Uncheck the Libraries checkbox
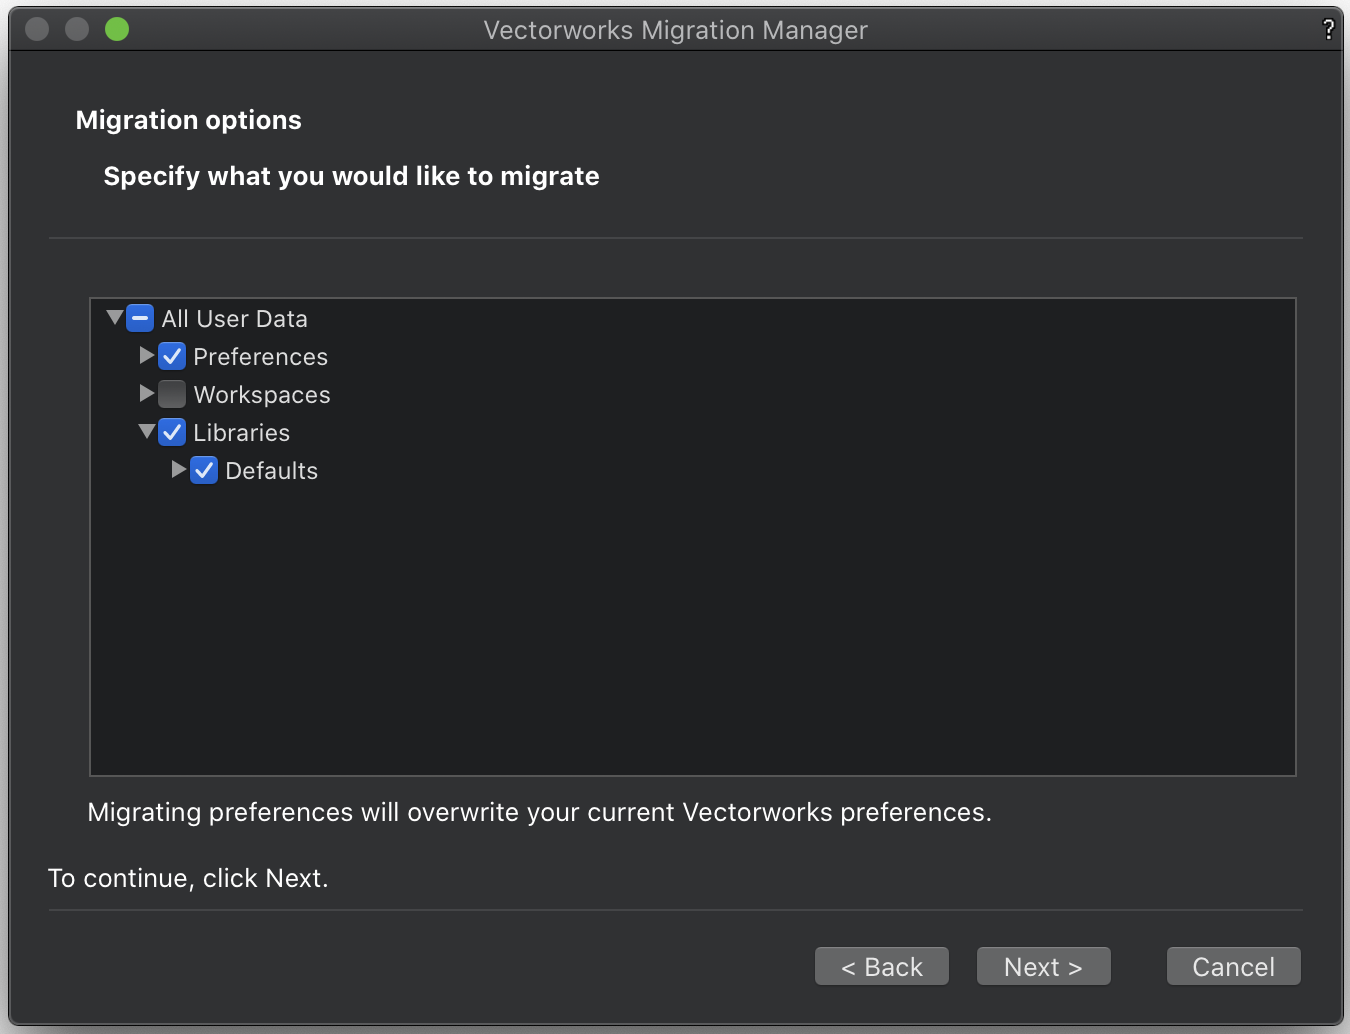Viewport: 1350px width, 1034px height. click(x=172, y=432)
